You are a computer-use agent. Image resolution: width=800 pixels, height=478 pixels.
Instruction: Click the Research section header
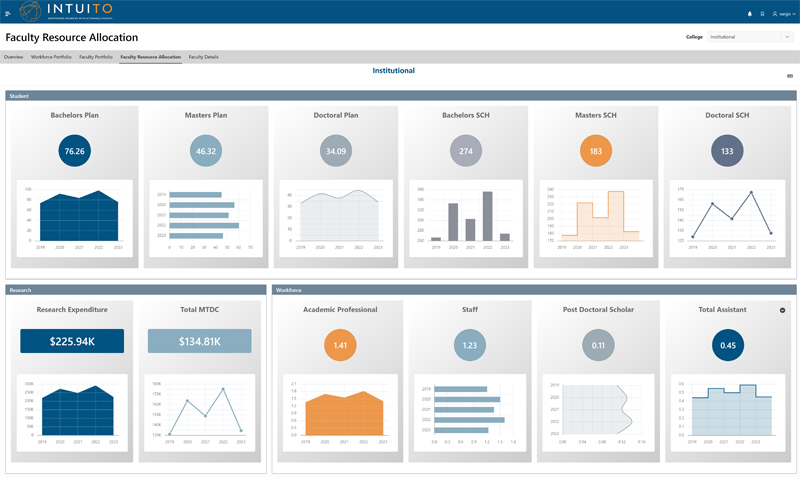136,290
